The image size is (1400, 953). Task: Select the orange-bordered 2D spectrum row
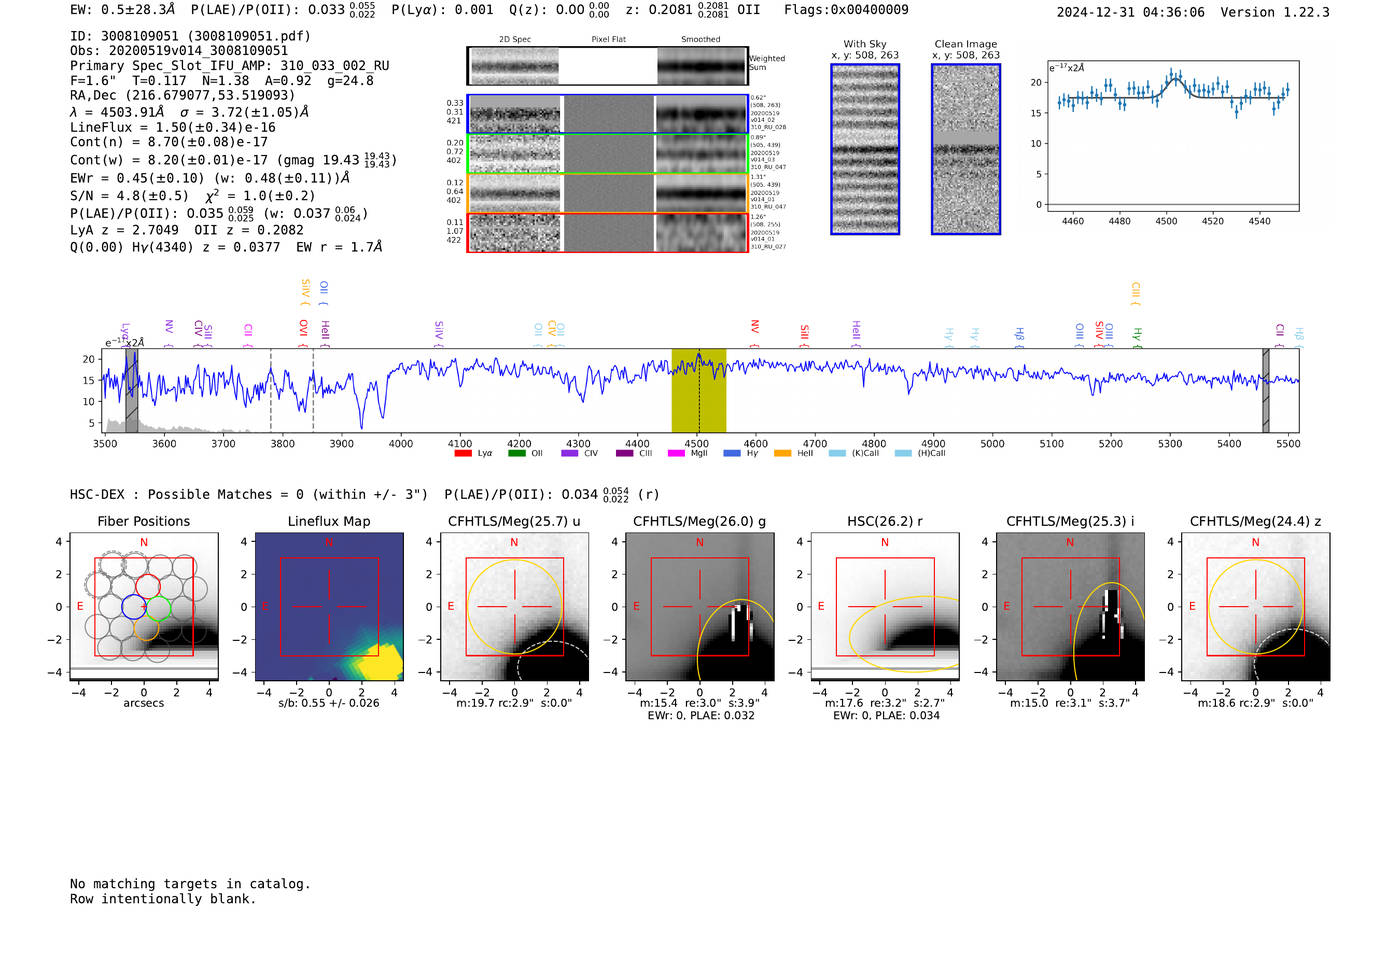608,193
